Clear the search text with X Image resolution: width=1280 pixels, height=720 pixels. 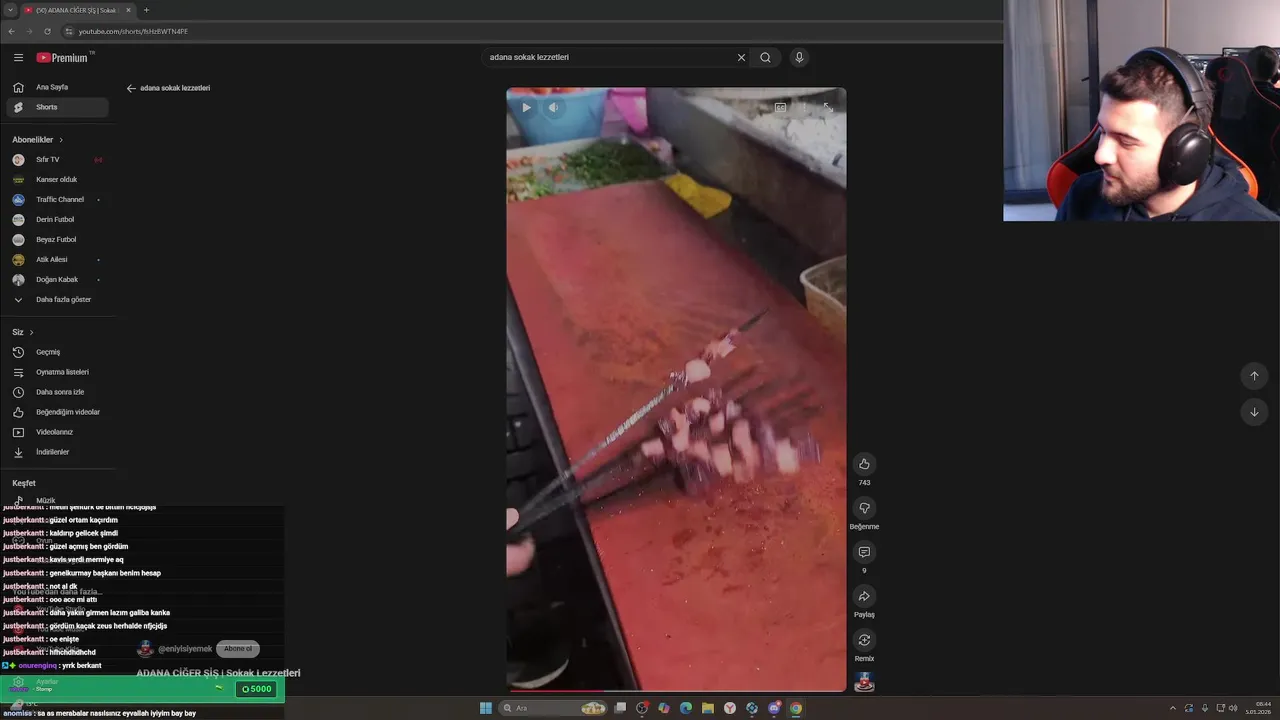[741, 57]
